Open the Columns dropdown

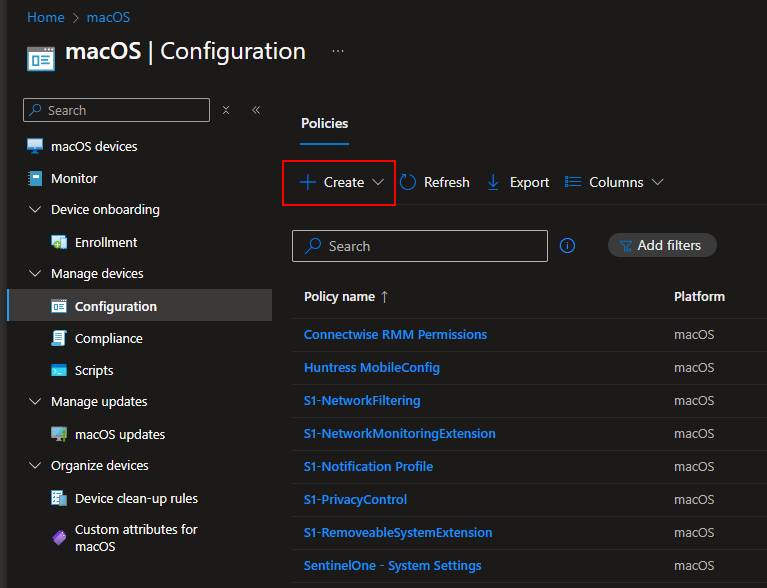click(x=614, y=182)
